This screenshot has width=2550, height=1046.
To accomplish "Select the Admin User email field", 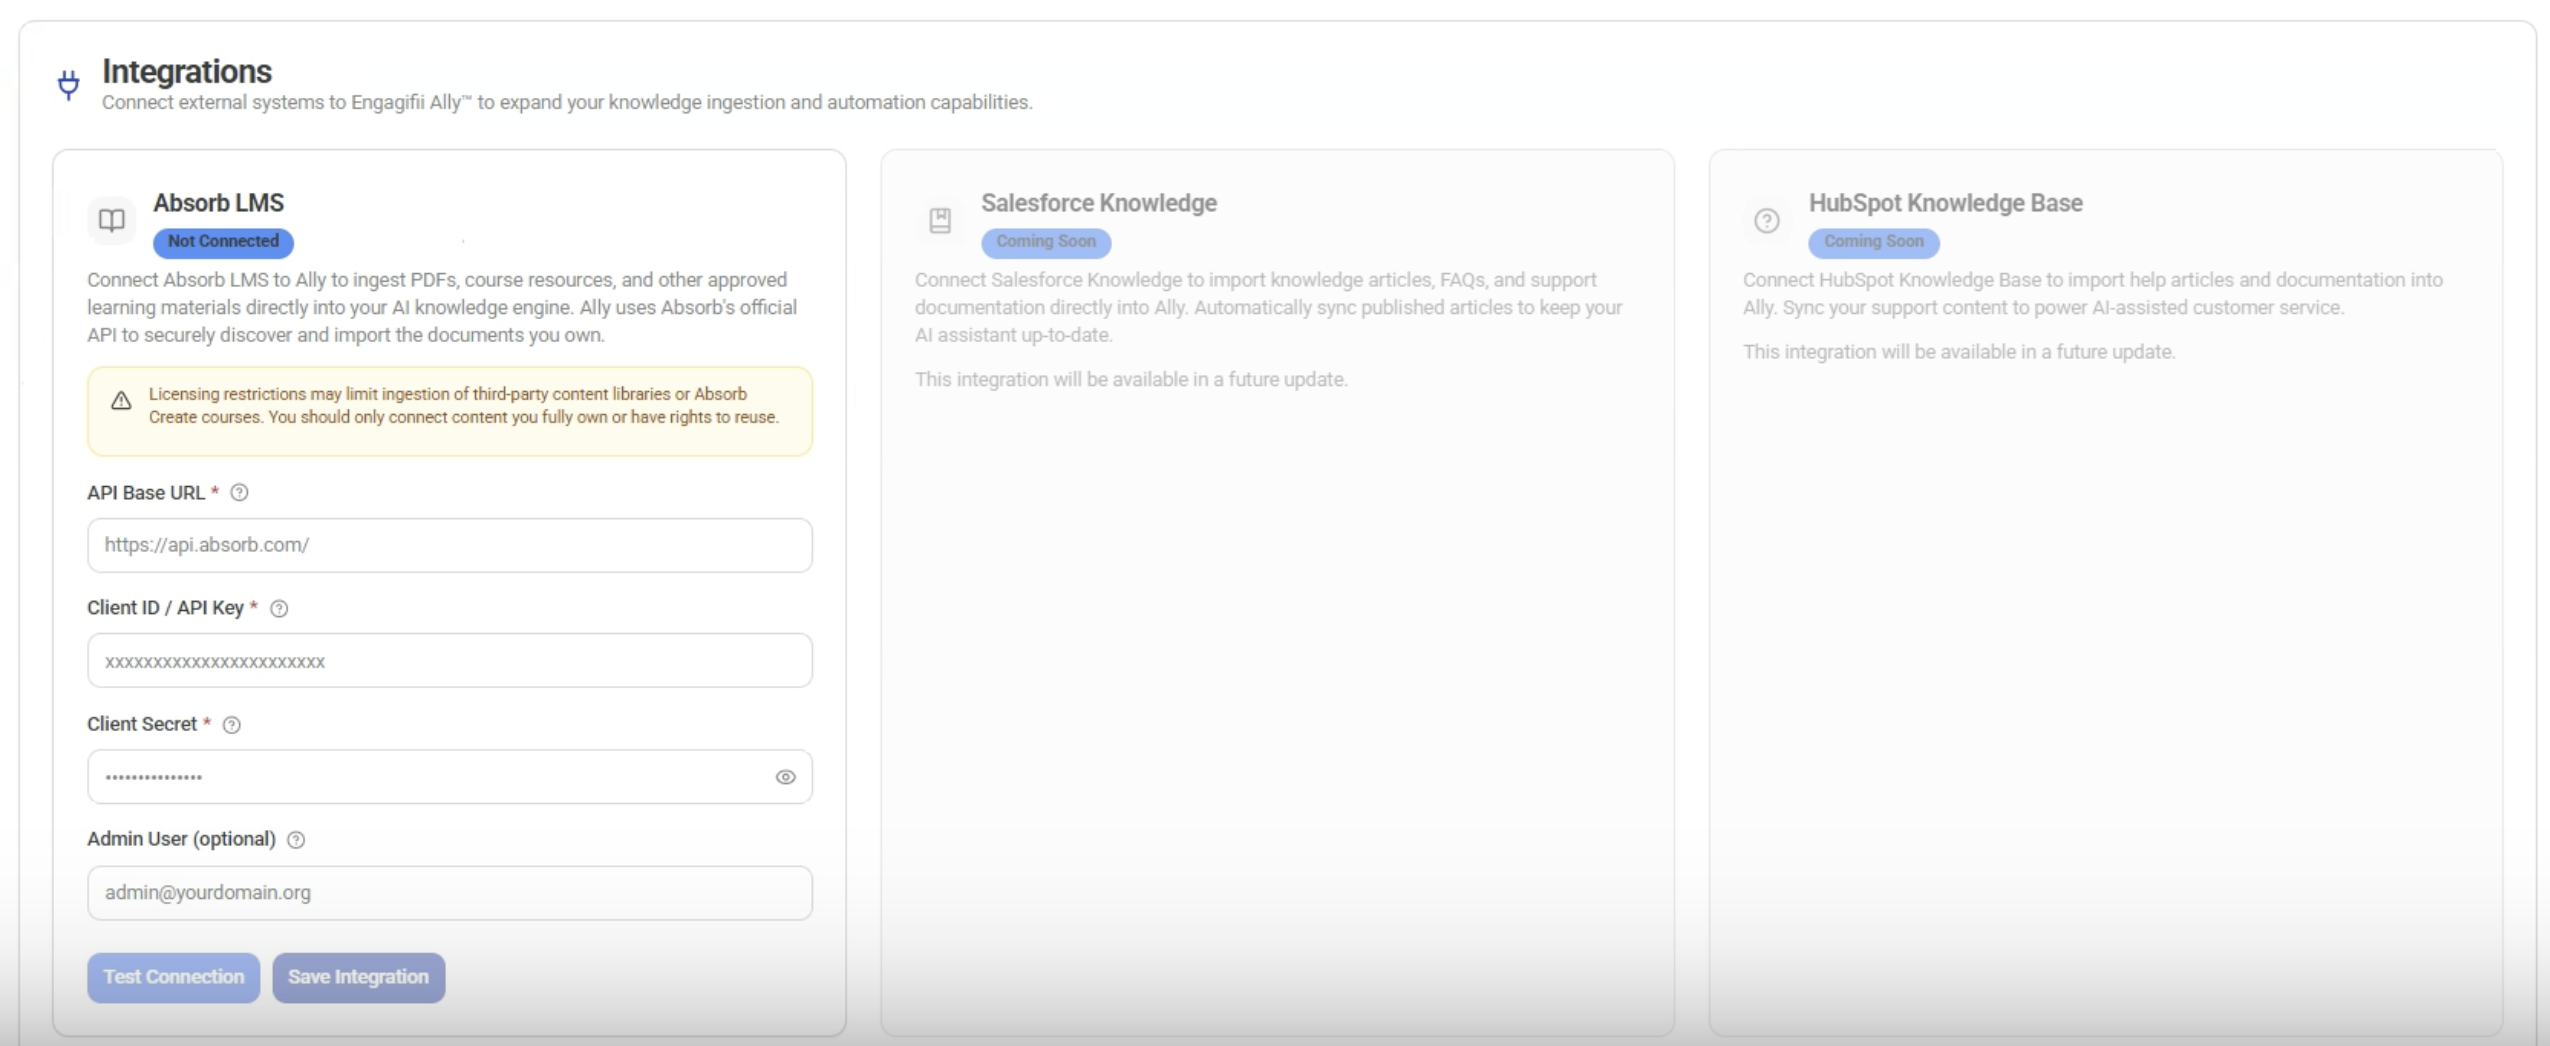I will (449, 893).
